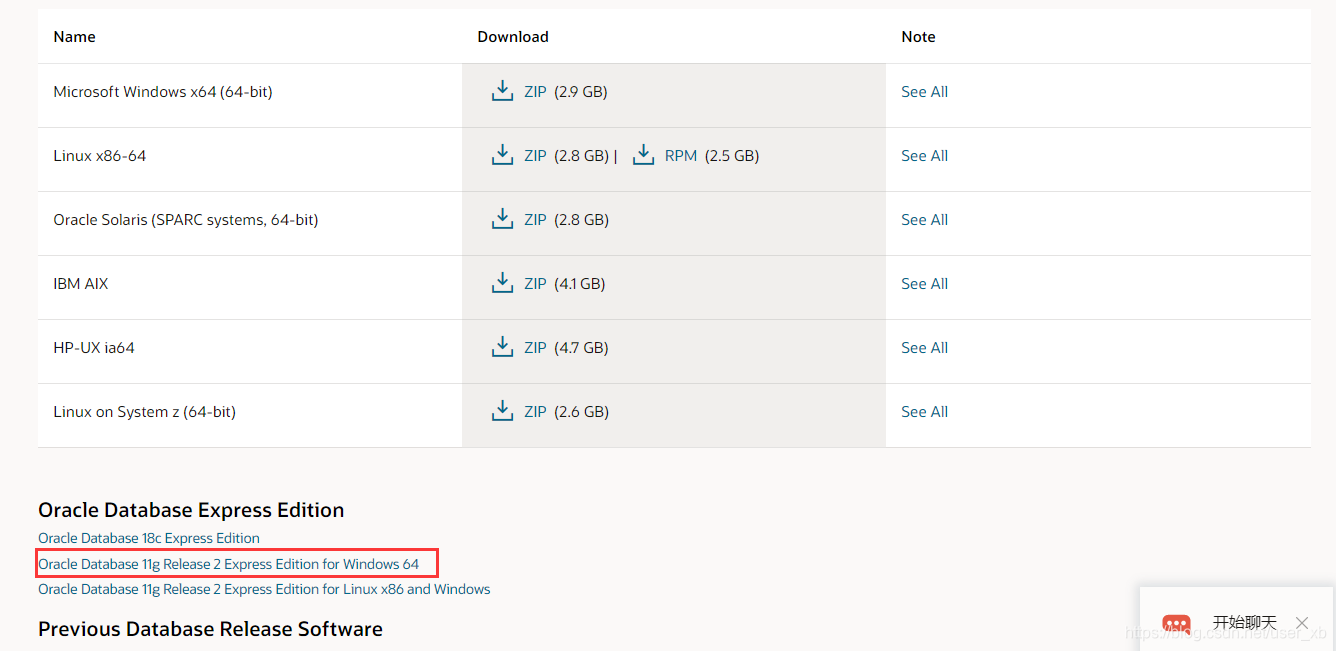Click the (4.1 GB) size text
The image size is (1336, 651).
tap(579, 284)
